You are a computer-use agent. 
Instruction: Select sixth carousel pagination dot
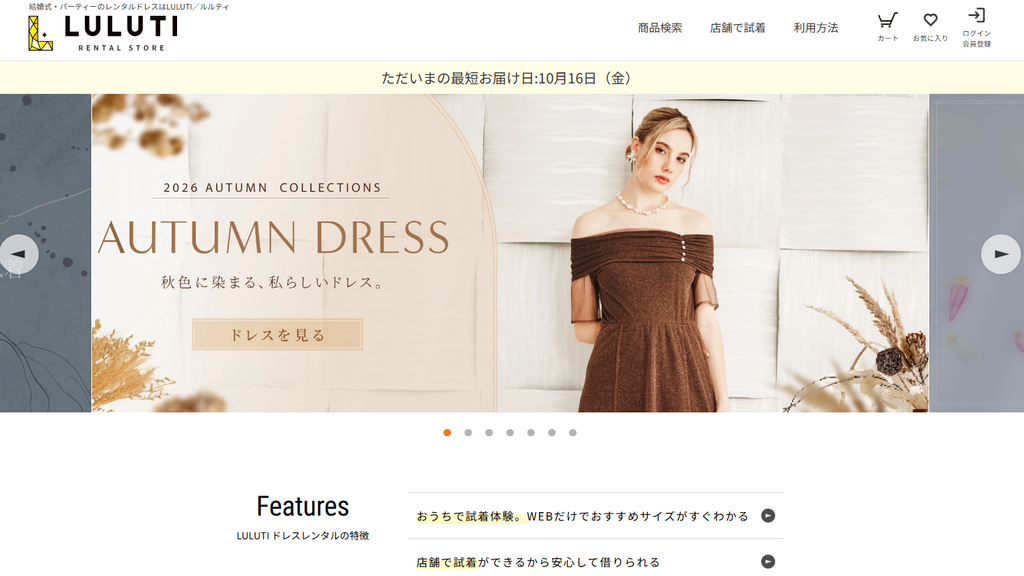552,432
